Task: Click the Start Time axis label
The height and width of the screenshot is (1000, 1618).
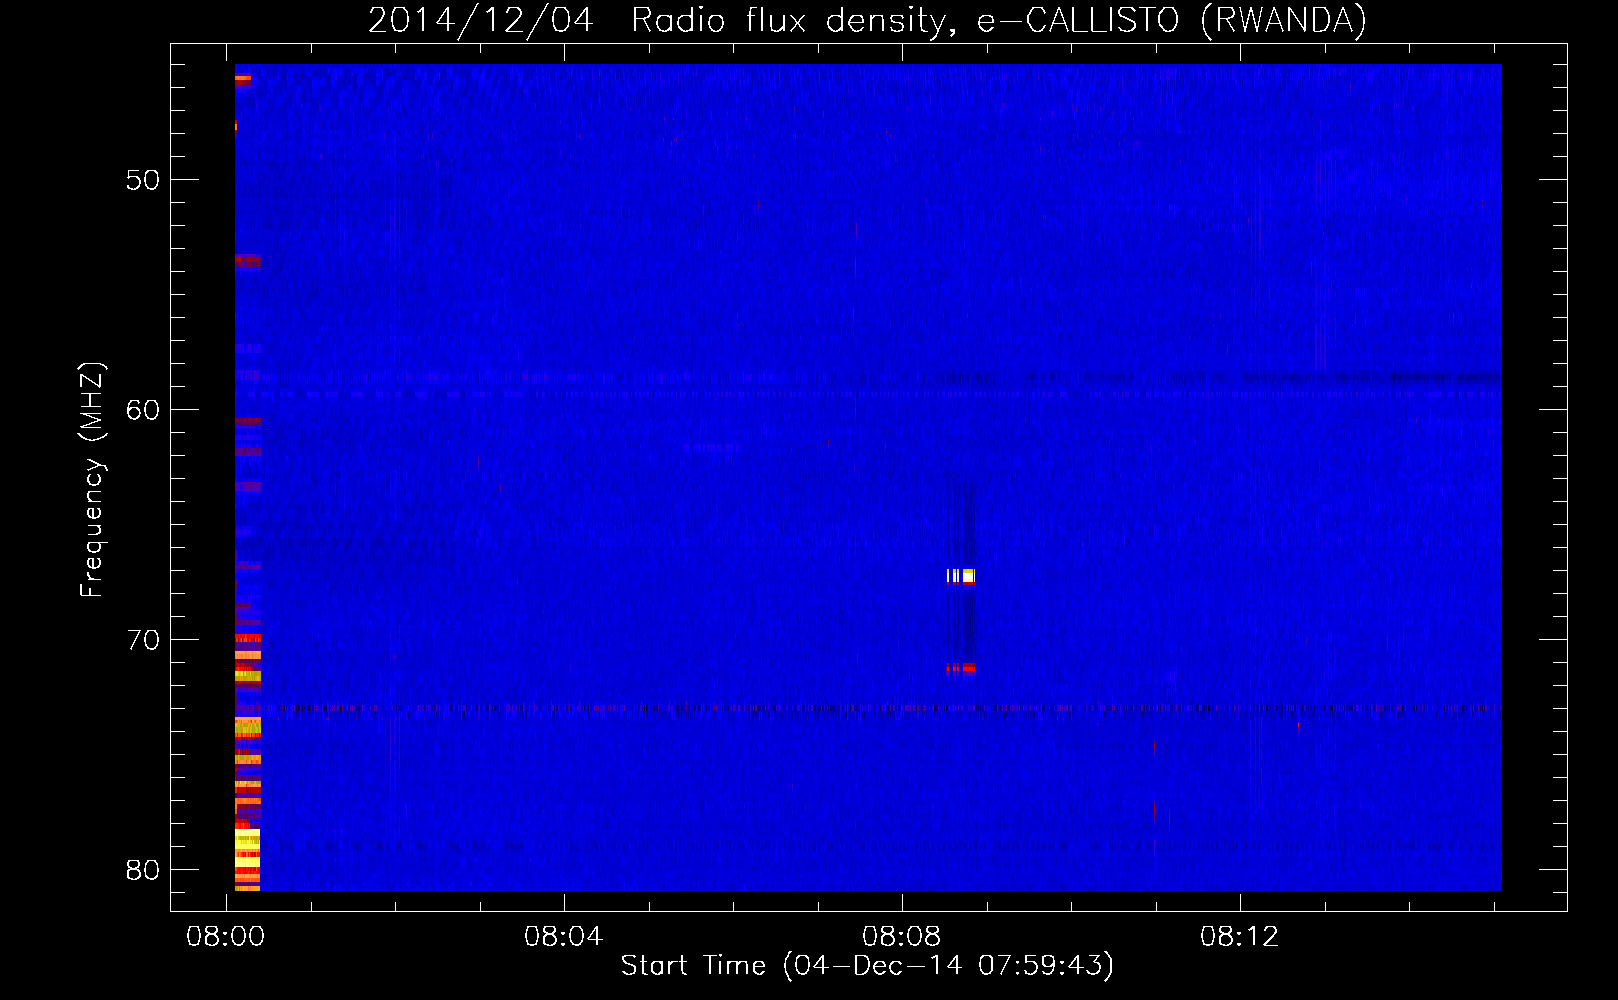Action: 867,966
